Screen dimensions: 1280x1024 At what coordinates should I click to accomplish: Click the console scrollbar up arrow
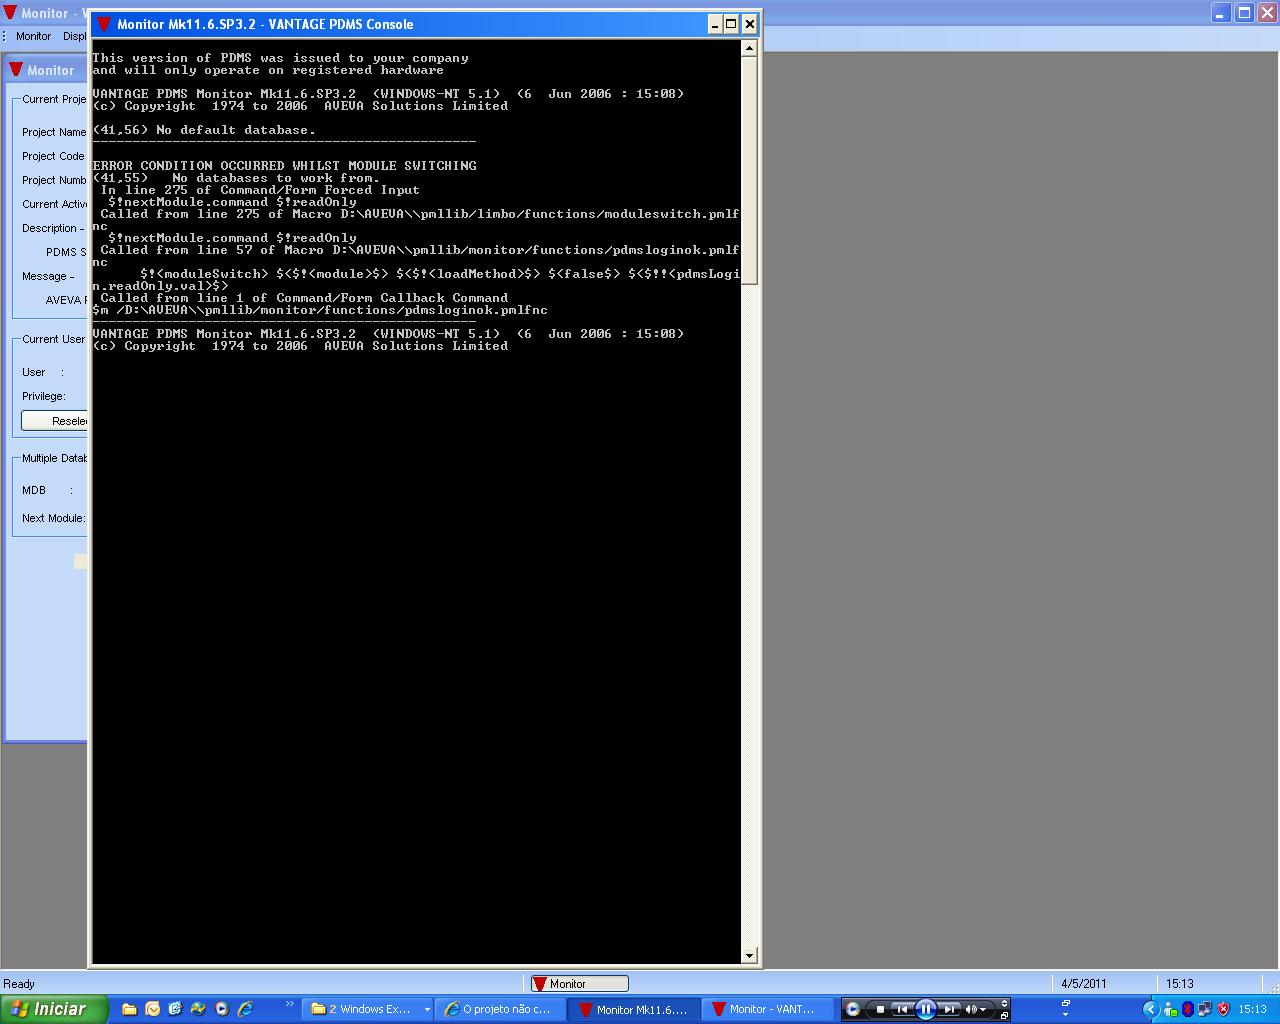(749, 48)
